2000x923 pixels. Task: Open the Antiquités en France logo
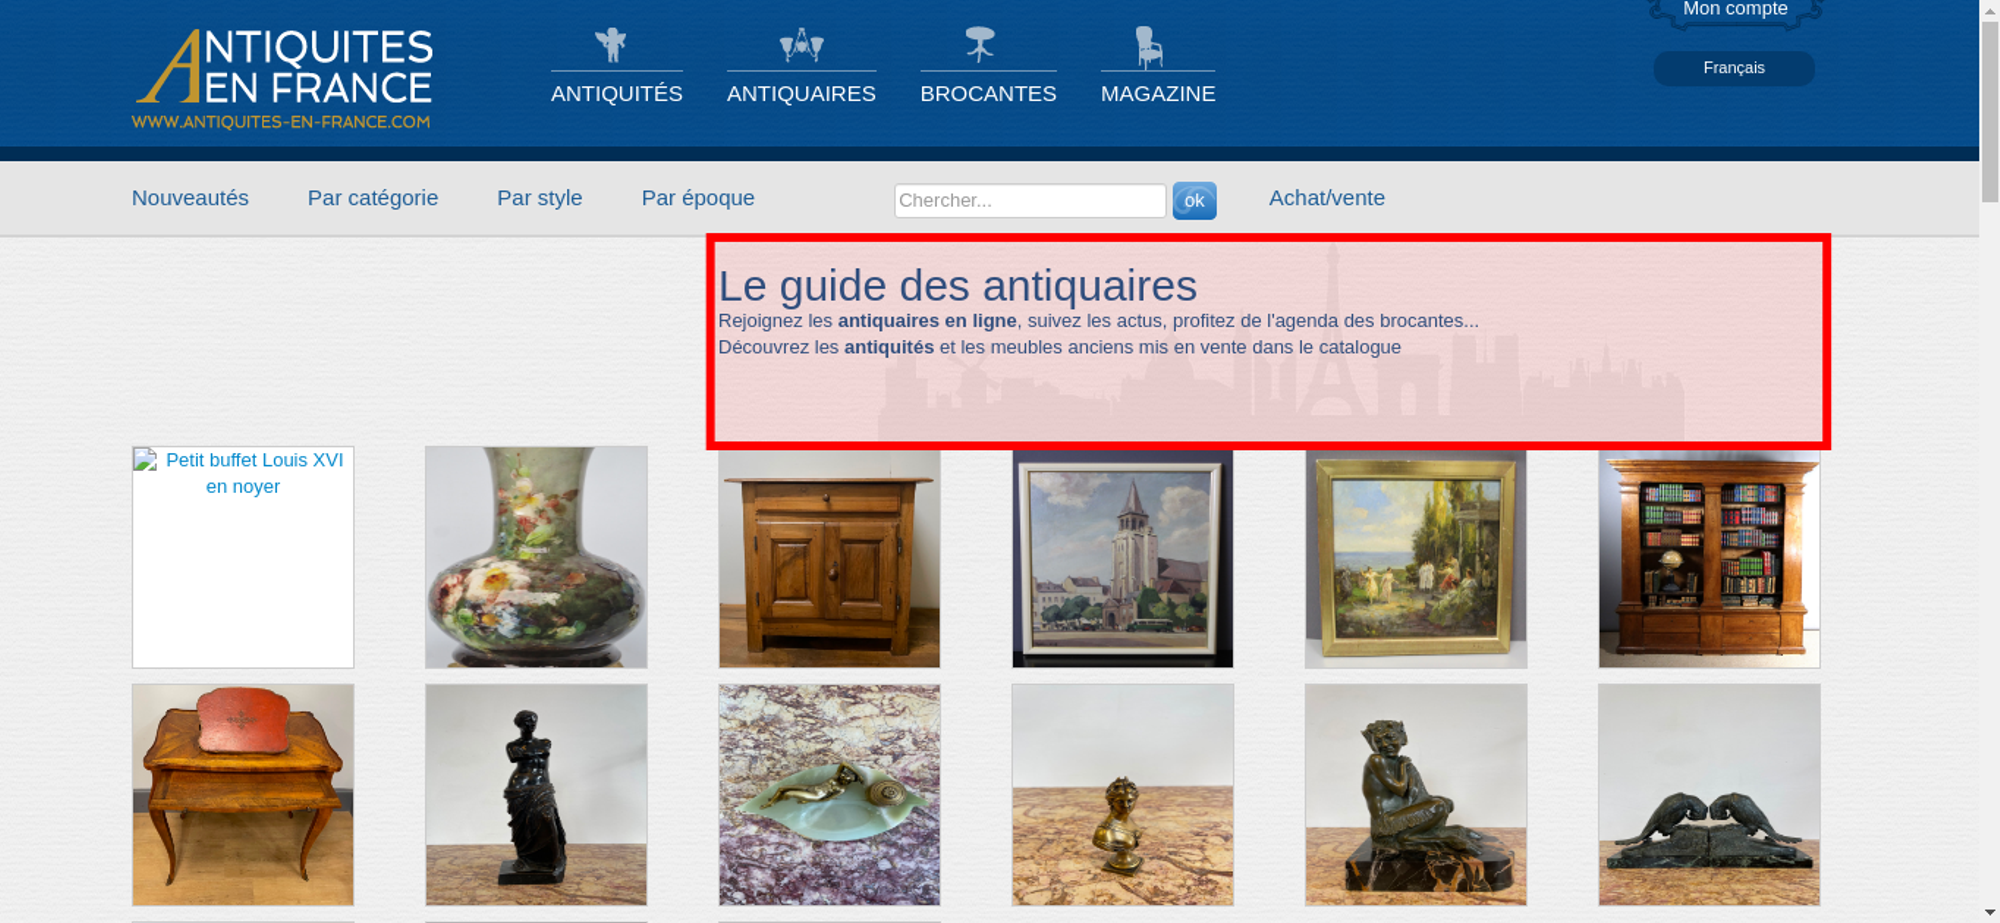pyautogui.click(x=283, y=78)
